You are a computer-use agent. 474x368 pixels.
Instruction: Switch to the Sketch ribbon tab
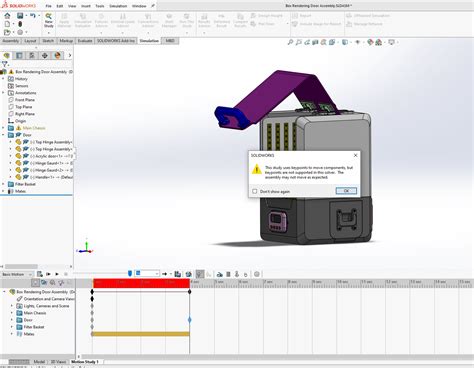48,41
